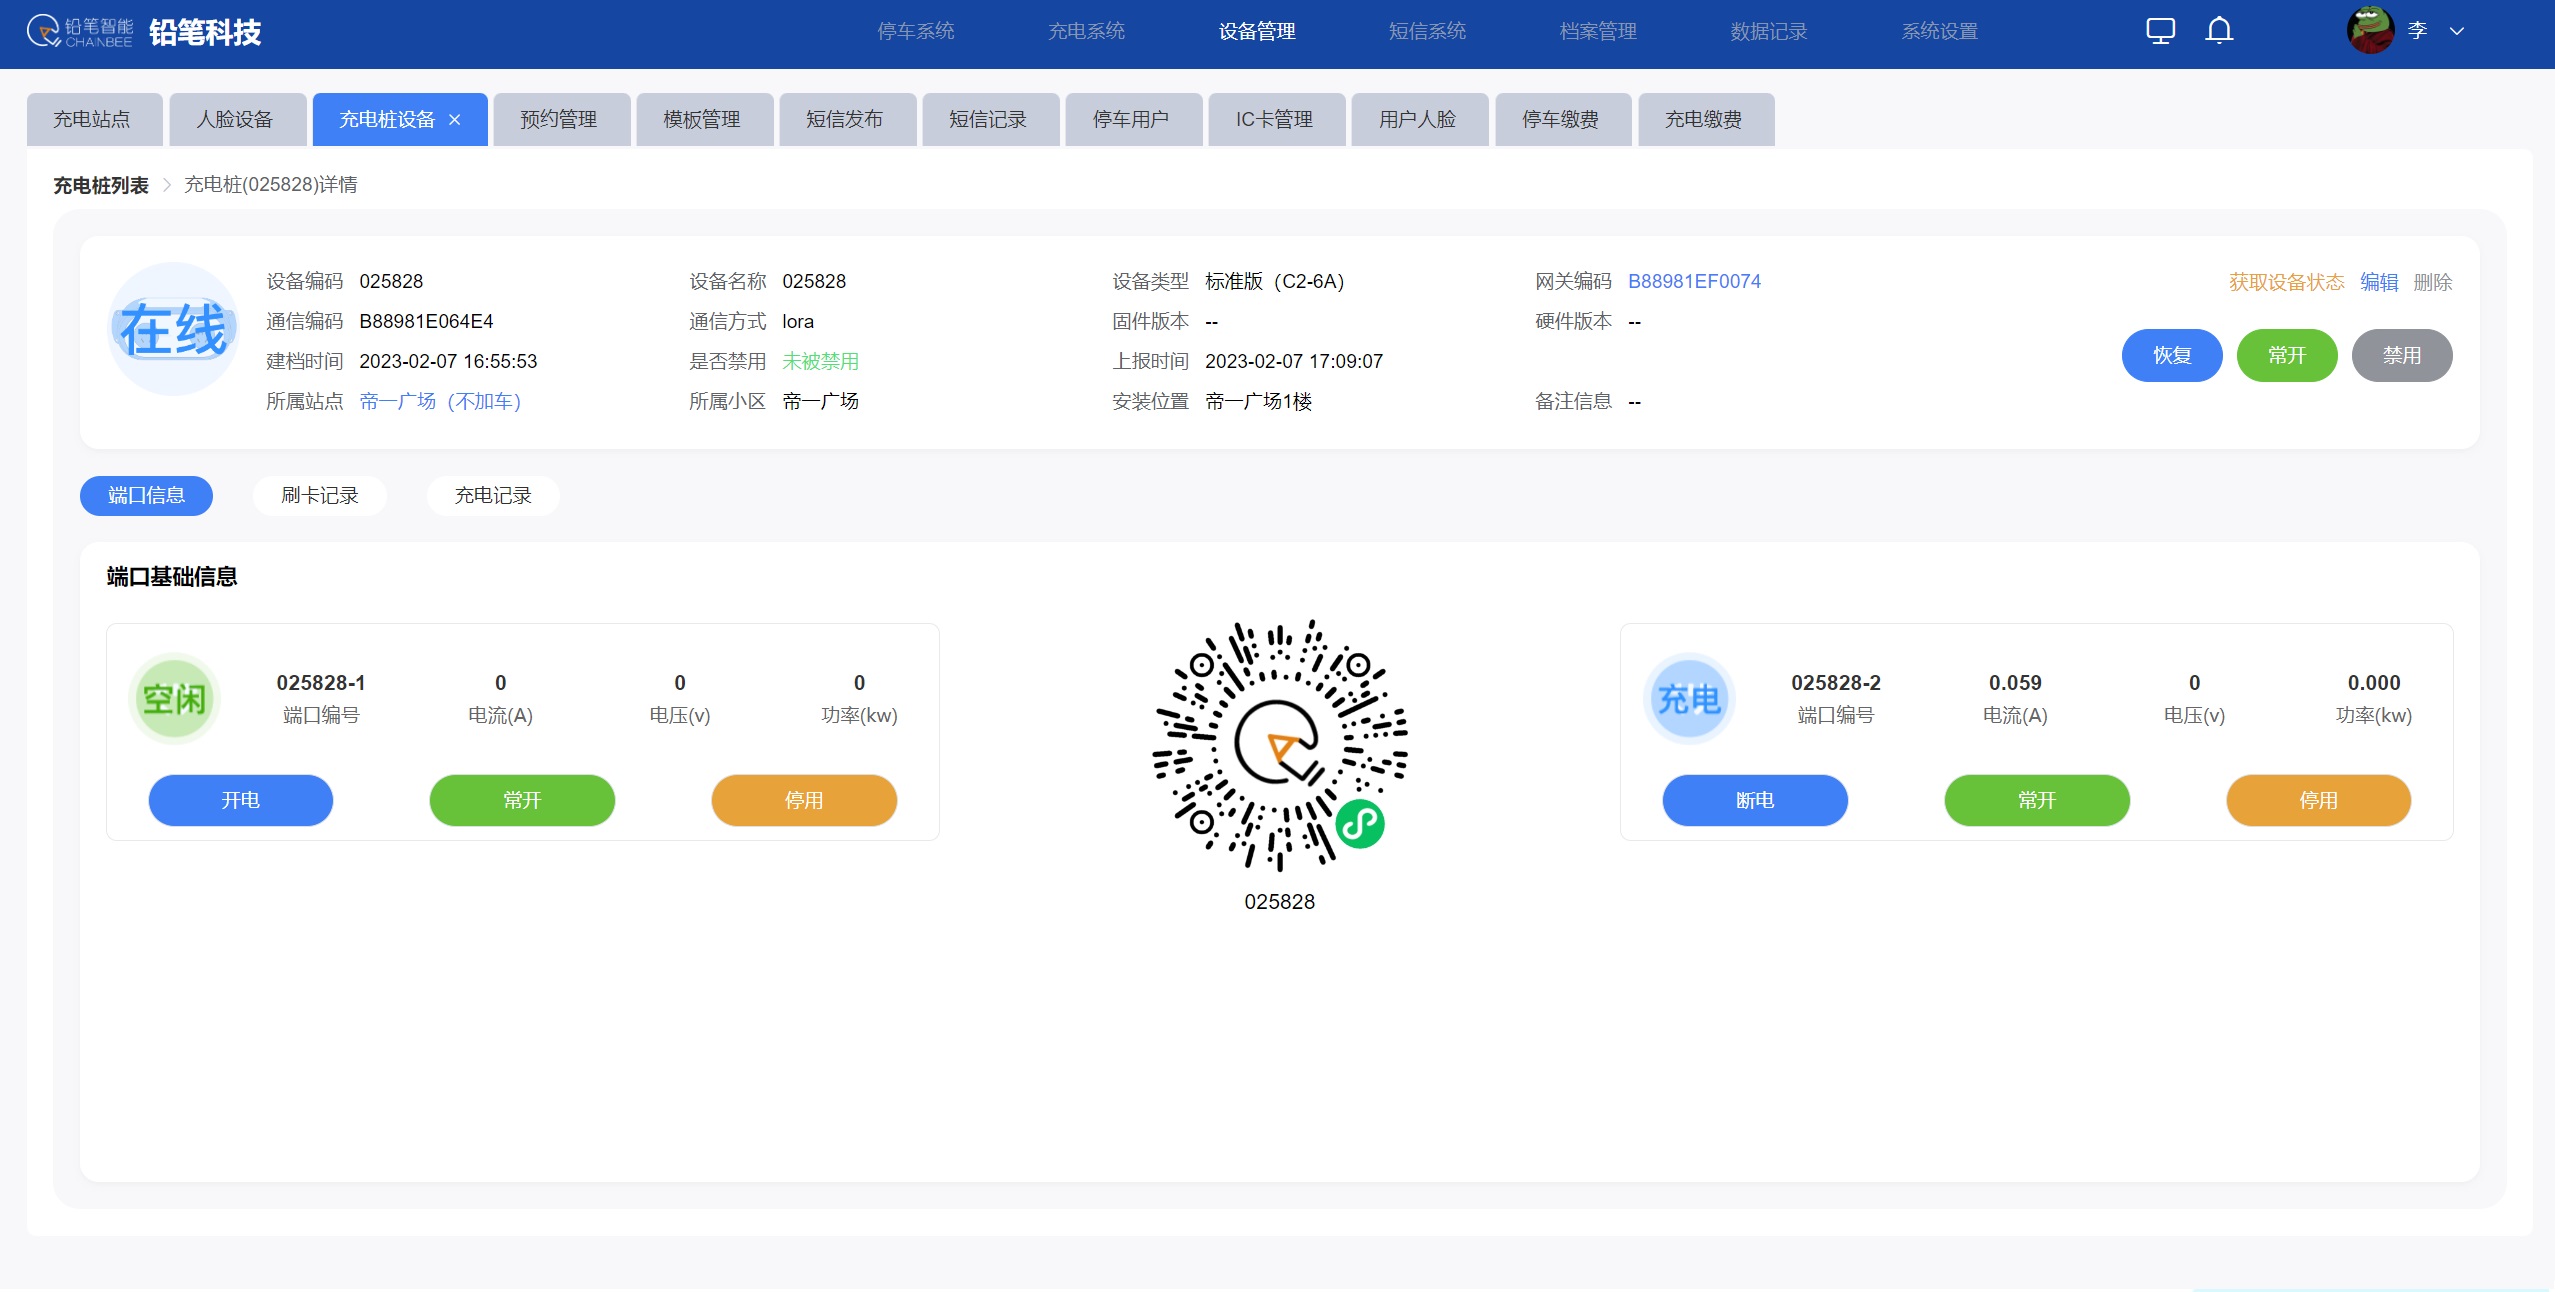Switch to the 预约管理 tab

[x=560, y=120]
